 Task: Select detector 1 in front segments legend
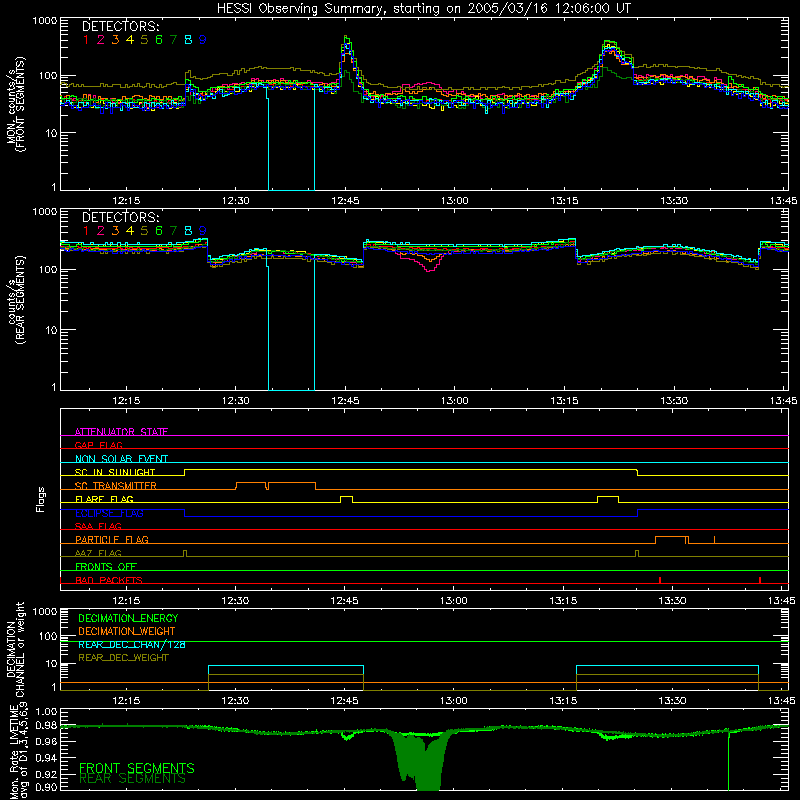[86, 40]
